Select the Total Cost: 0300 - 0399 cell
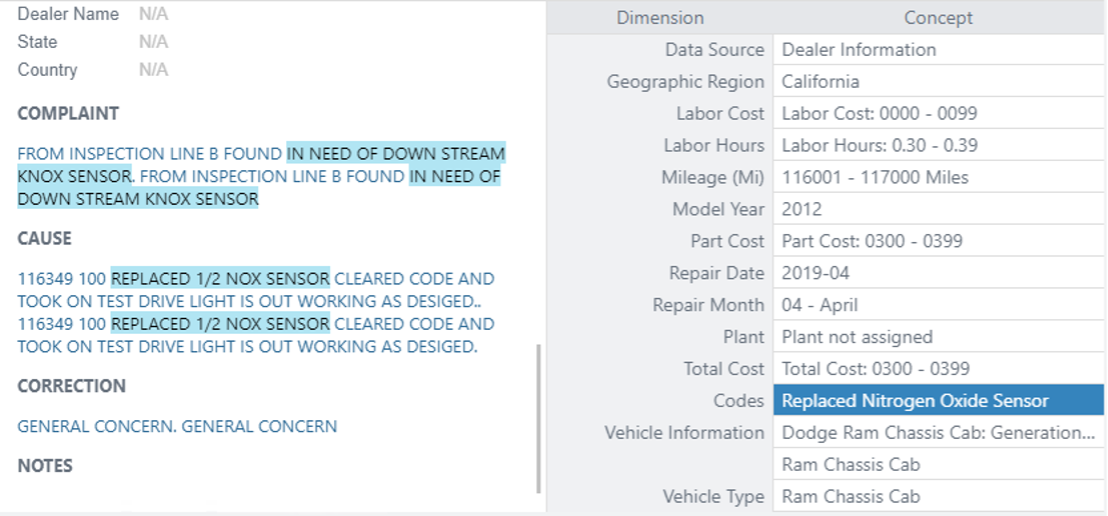 point(938,369)
